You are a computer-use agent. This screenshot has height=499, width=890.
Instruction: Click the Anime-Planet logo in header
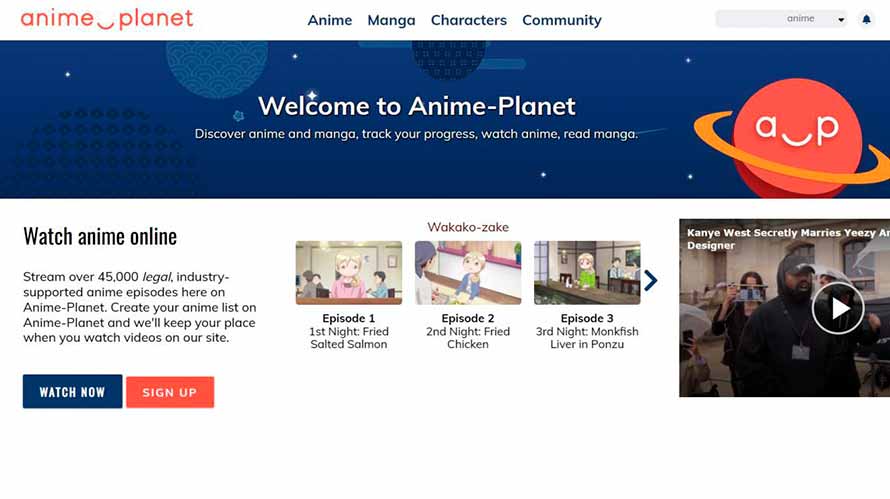pos(107,19)
